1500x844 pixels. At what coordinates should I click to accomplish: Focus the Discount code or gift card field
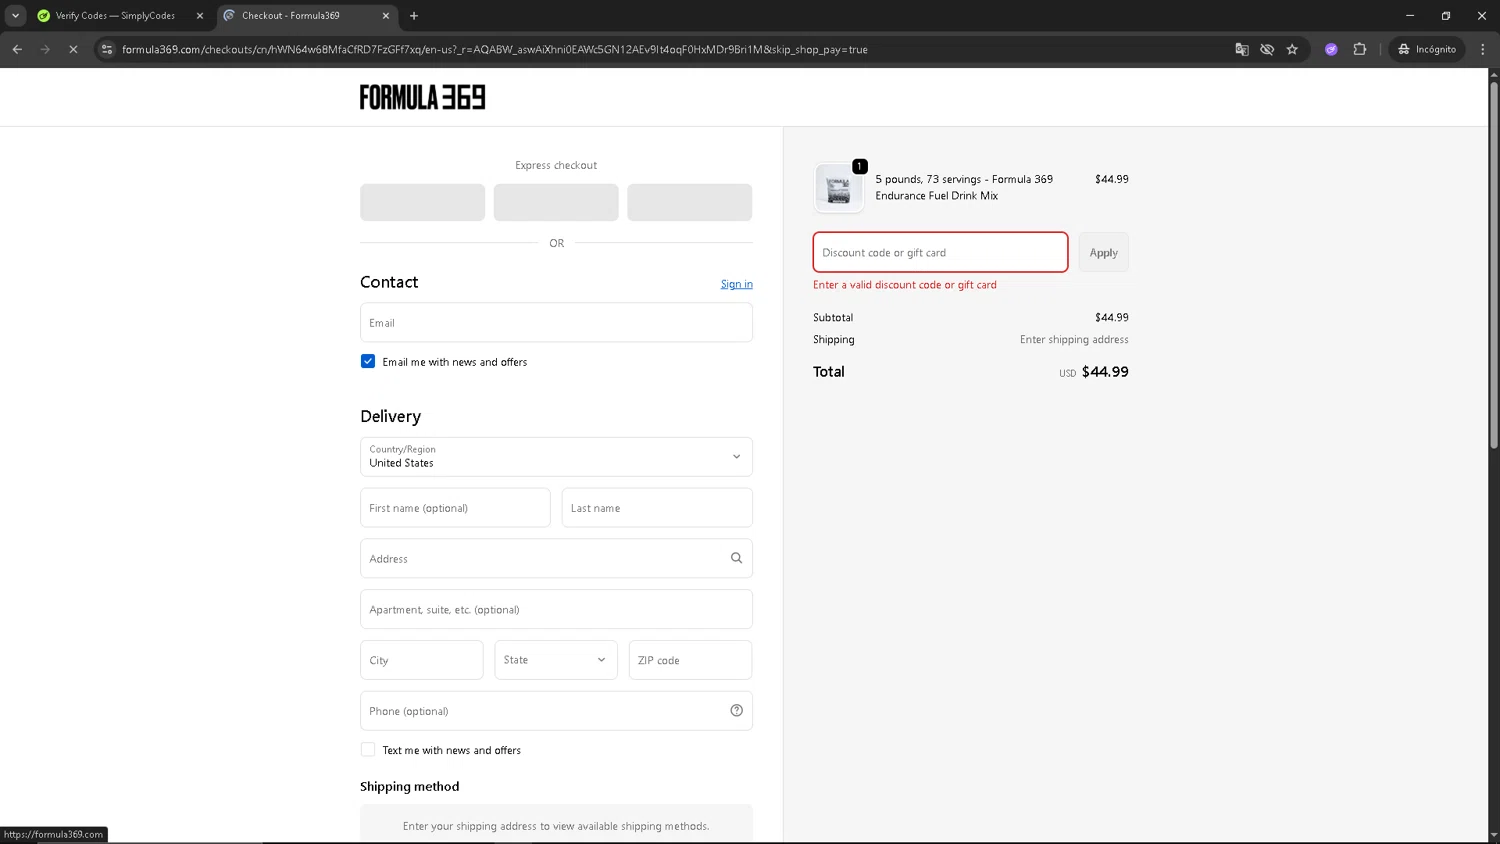[x=940, y=252]
